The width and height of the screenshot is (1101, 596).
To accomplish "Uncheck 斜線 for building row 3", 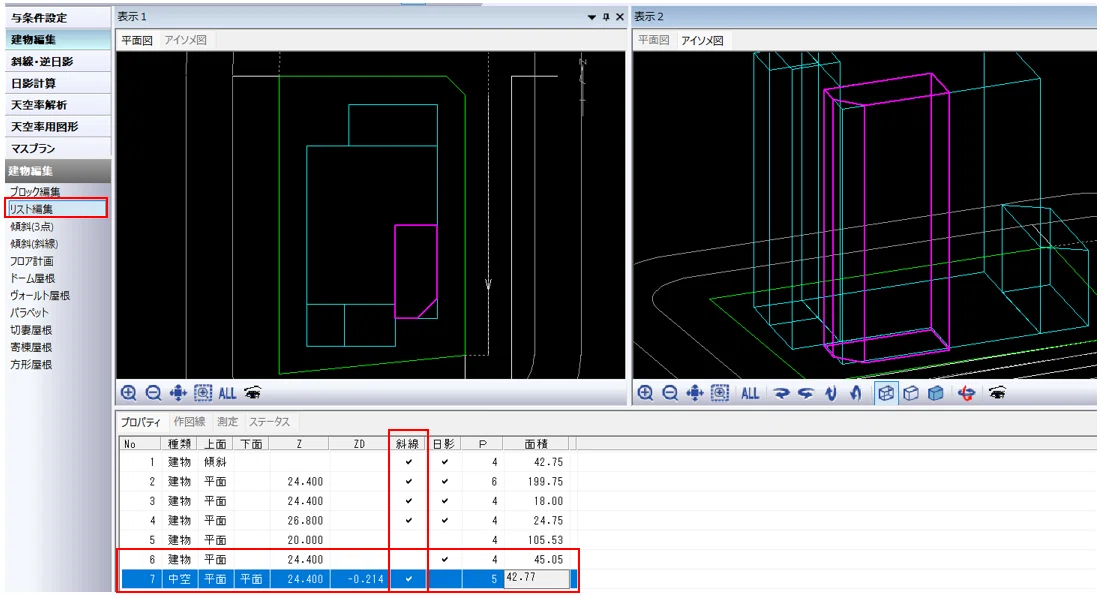I will (x=409, y=501).
